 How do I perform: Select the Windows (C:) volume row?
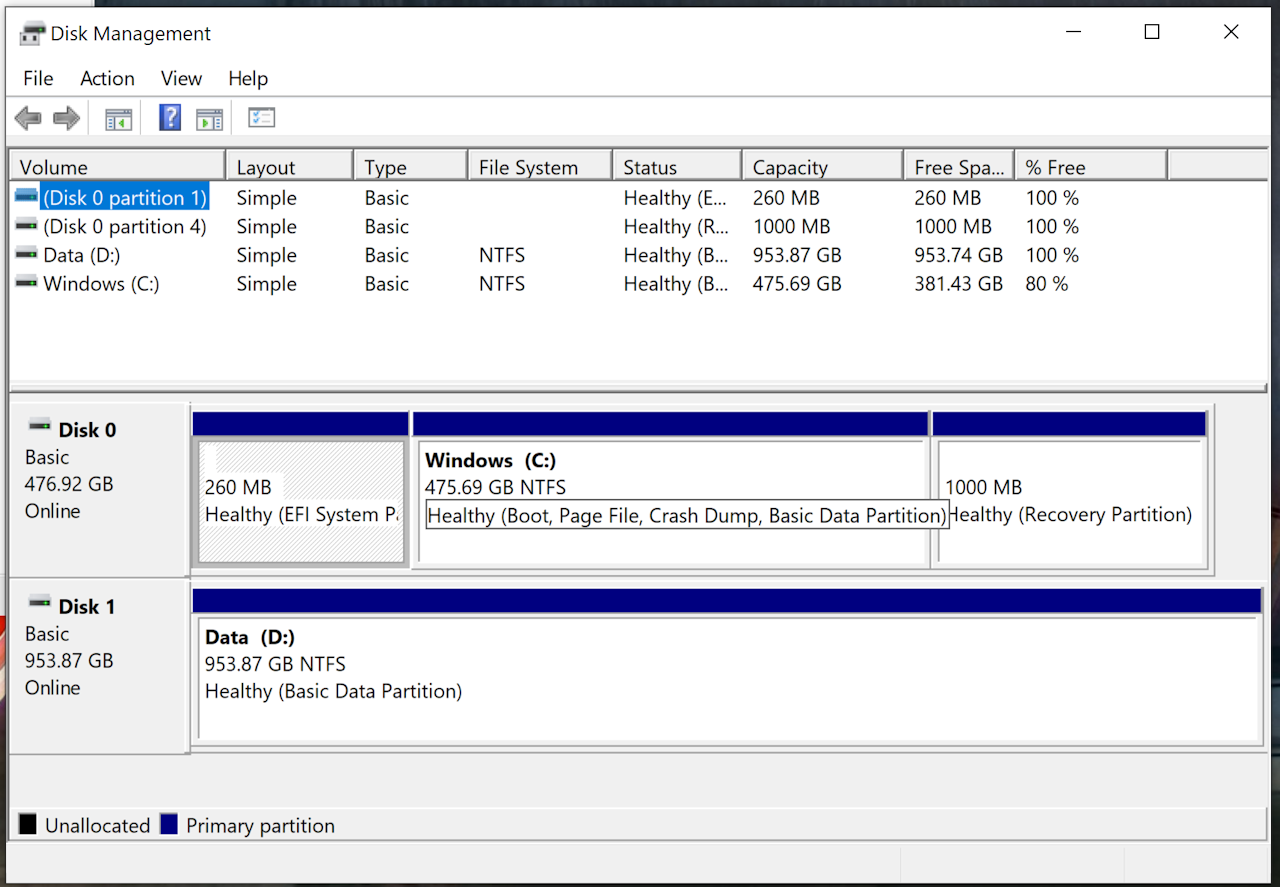click(x=640, y=284)
